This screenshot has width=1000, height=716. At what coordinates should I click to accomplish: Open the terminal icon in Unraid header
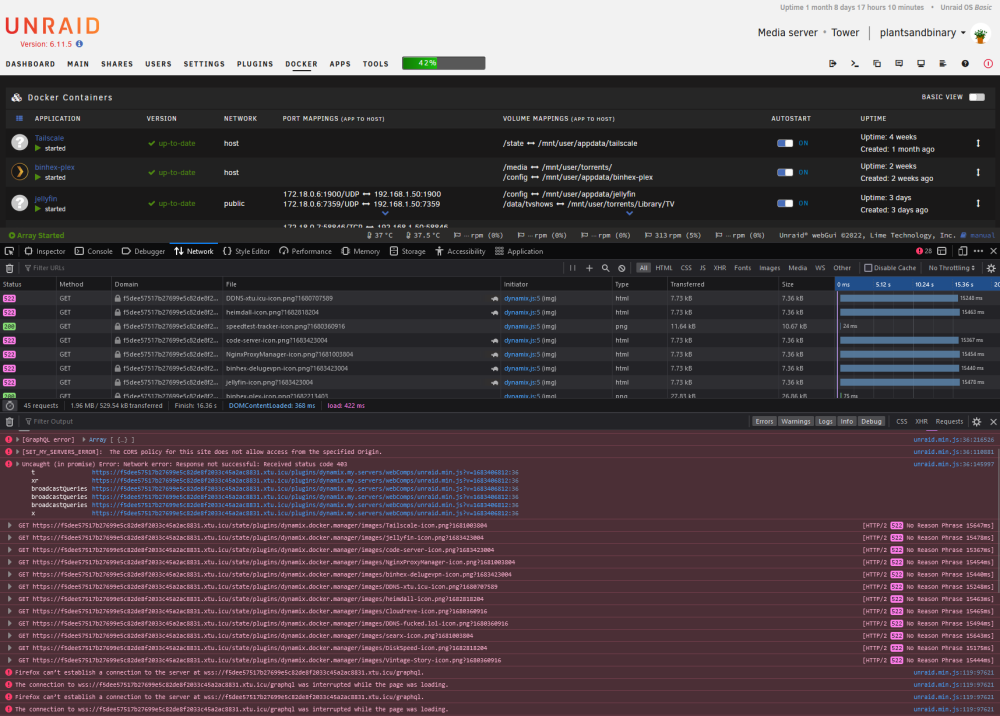[x=855, y=64]
